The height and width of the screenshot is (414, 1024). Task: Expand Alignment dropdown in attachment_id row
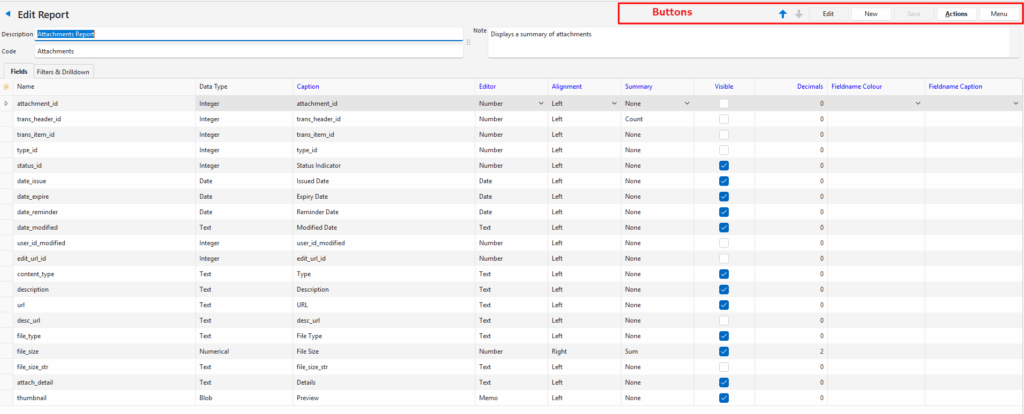click(614, 103)
